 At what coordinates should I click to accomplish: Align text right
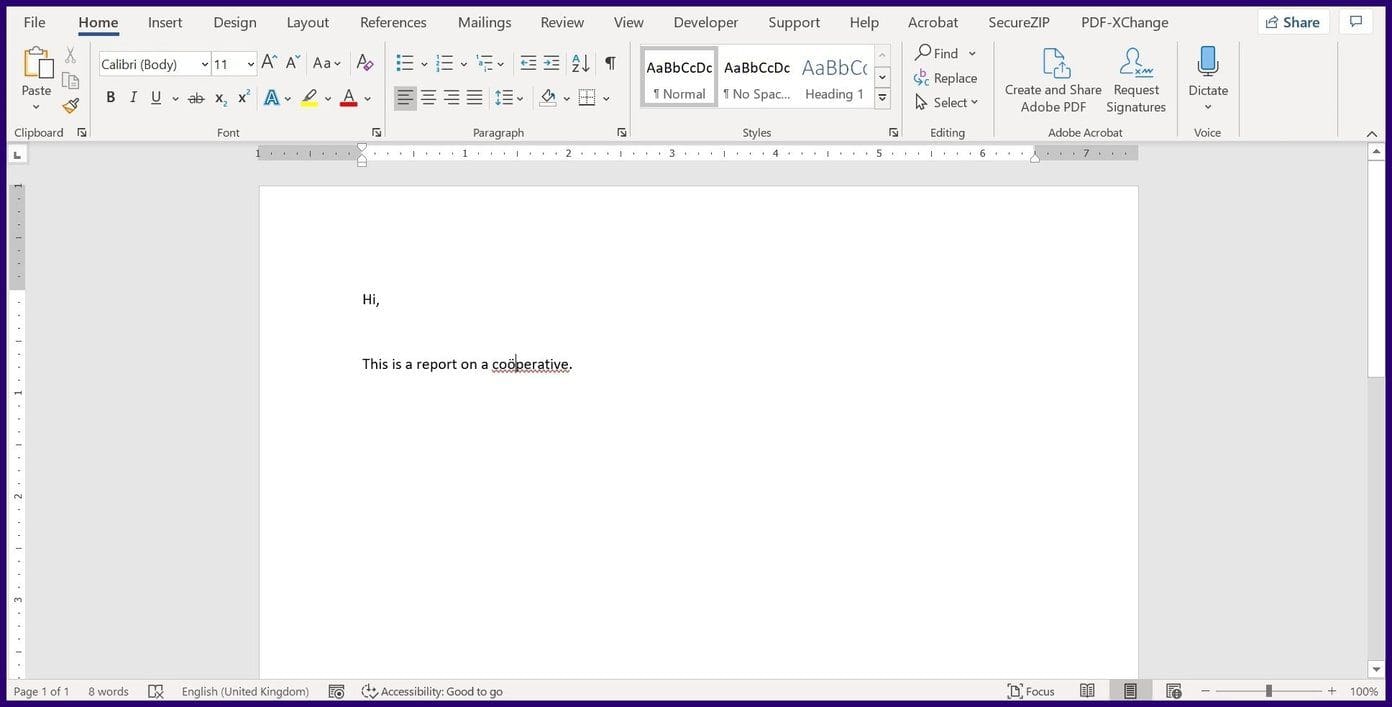click(x=451, y=98)
